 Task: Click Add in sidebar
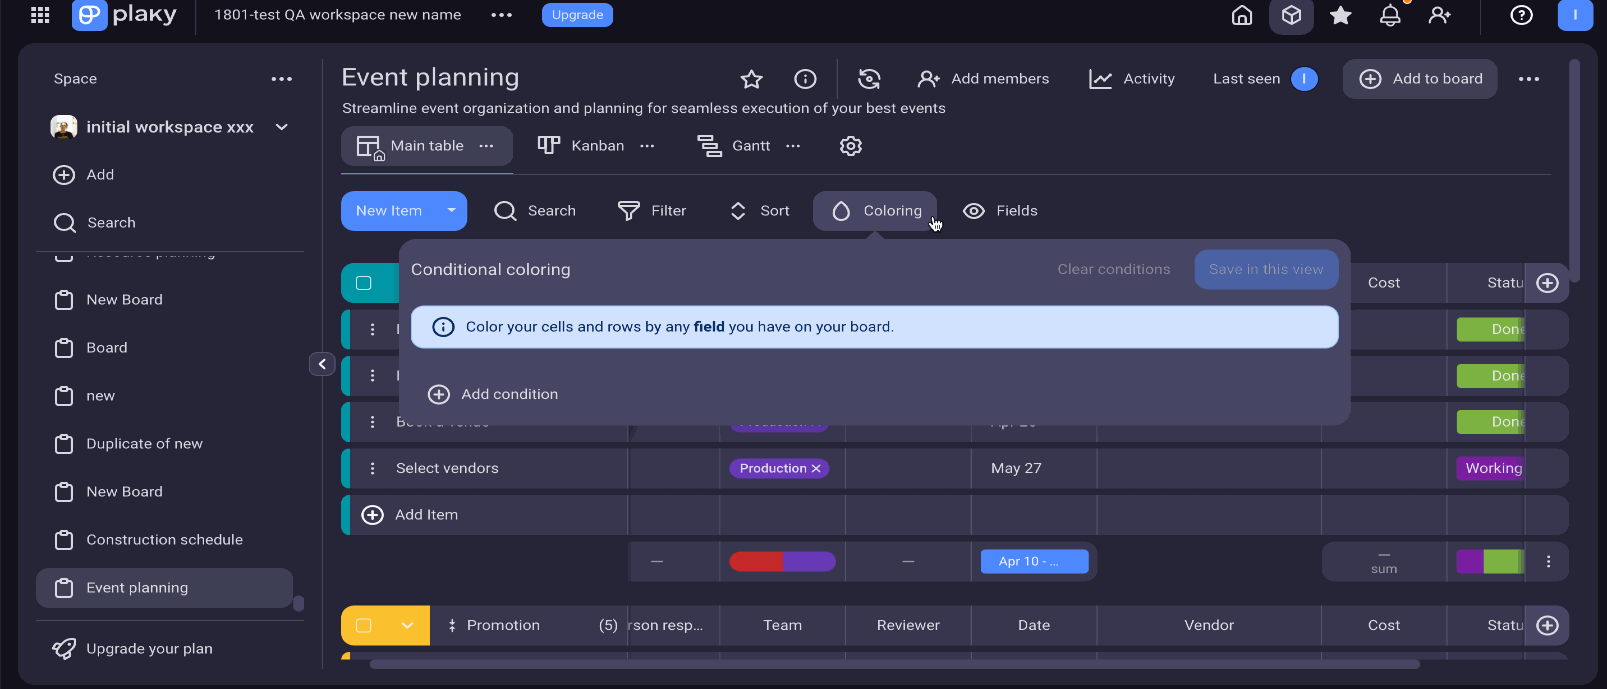[x=84, y=175]
